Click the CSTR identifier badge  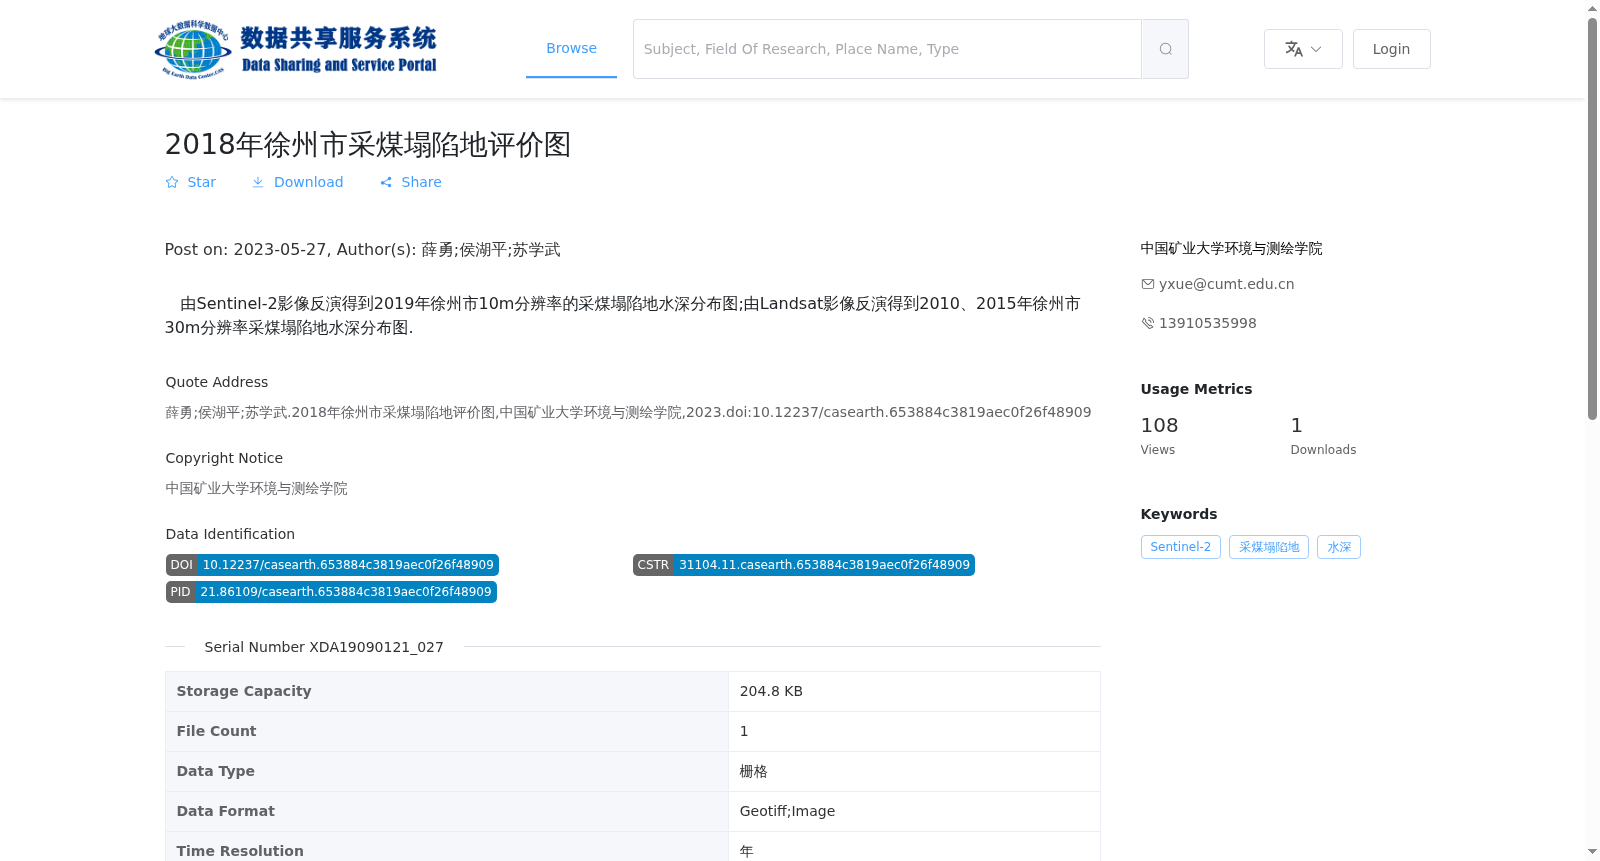click(804, 565)
